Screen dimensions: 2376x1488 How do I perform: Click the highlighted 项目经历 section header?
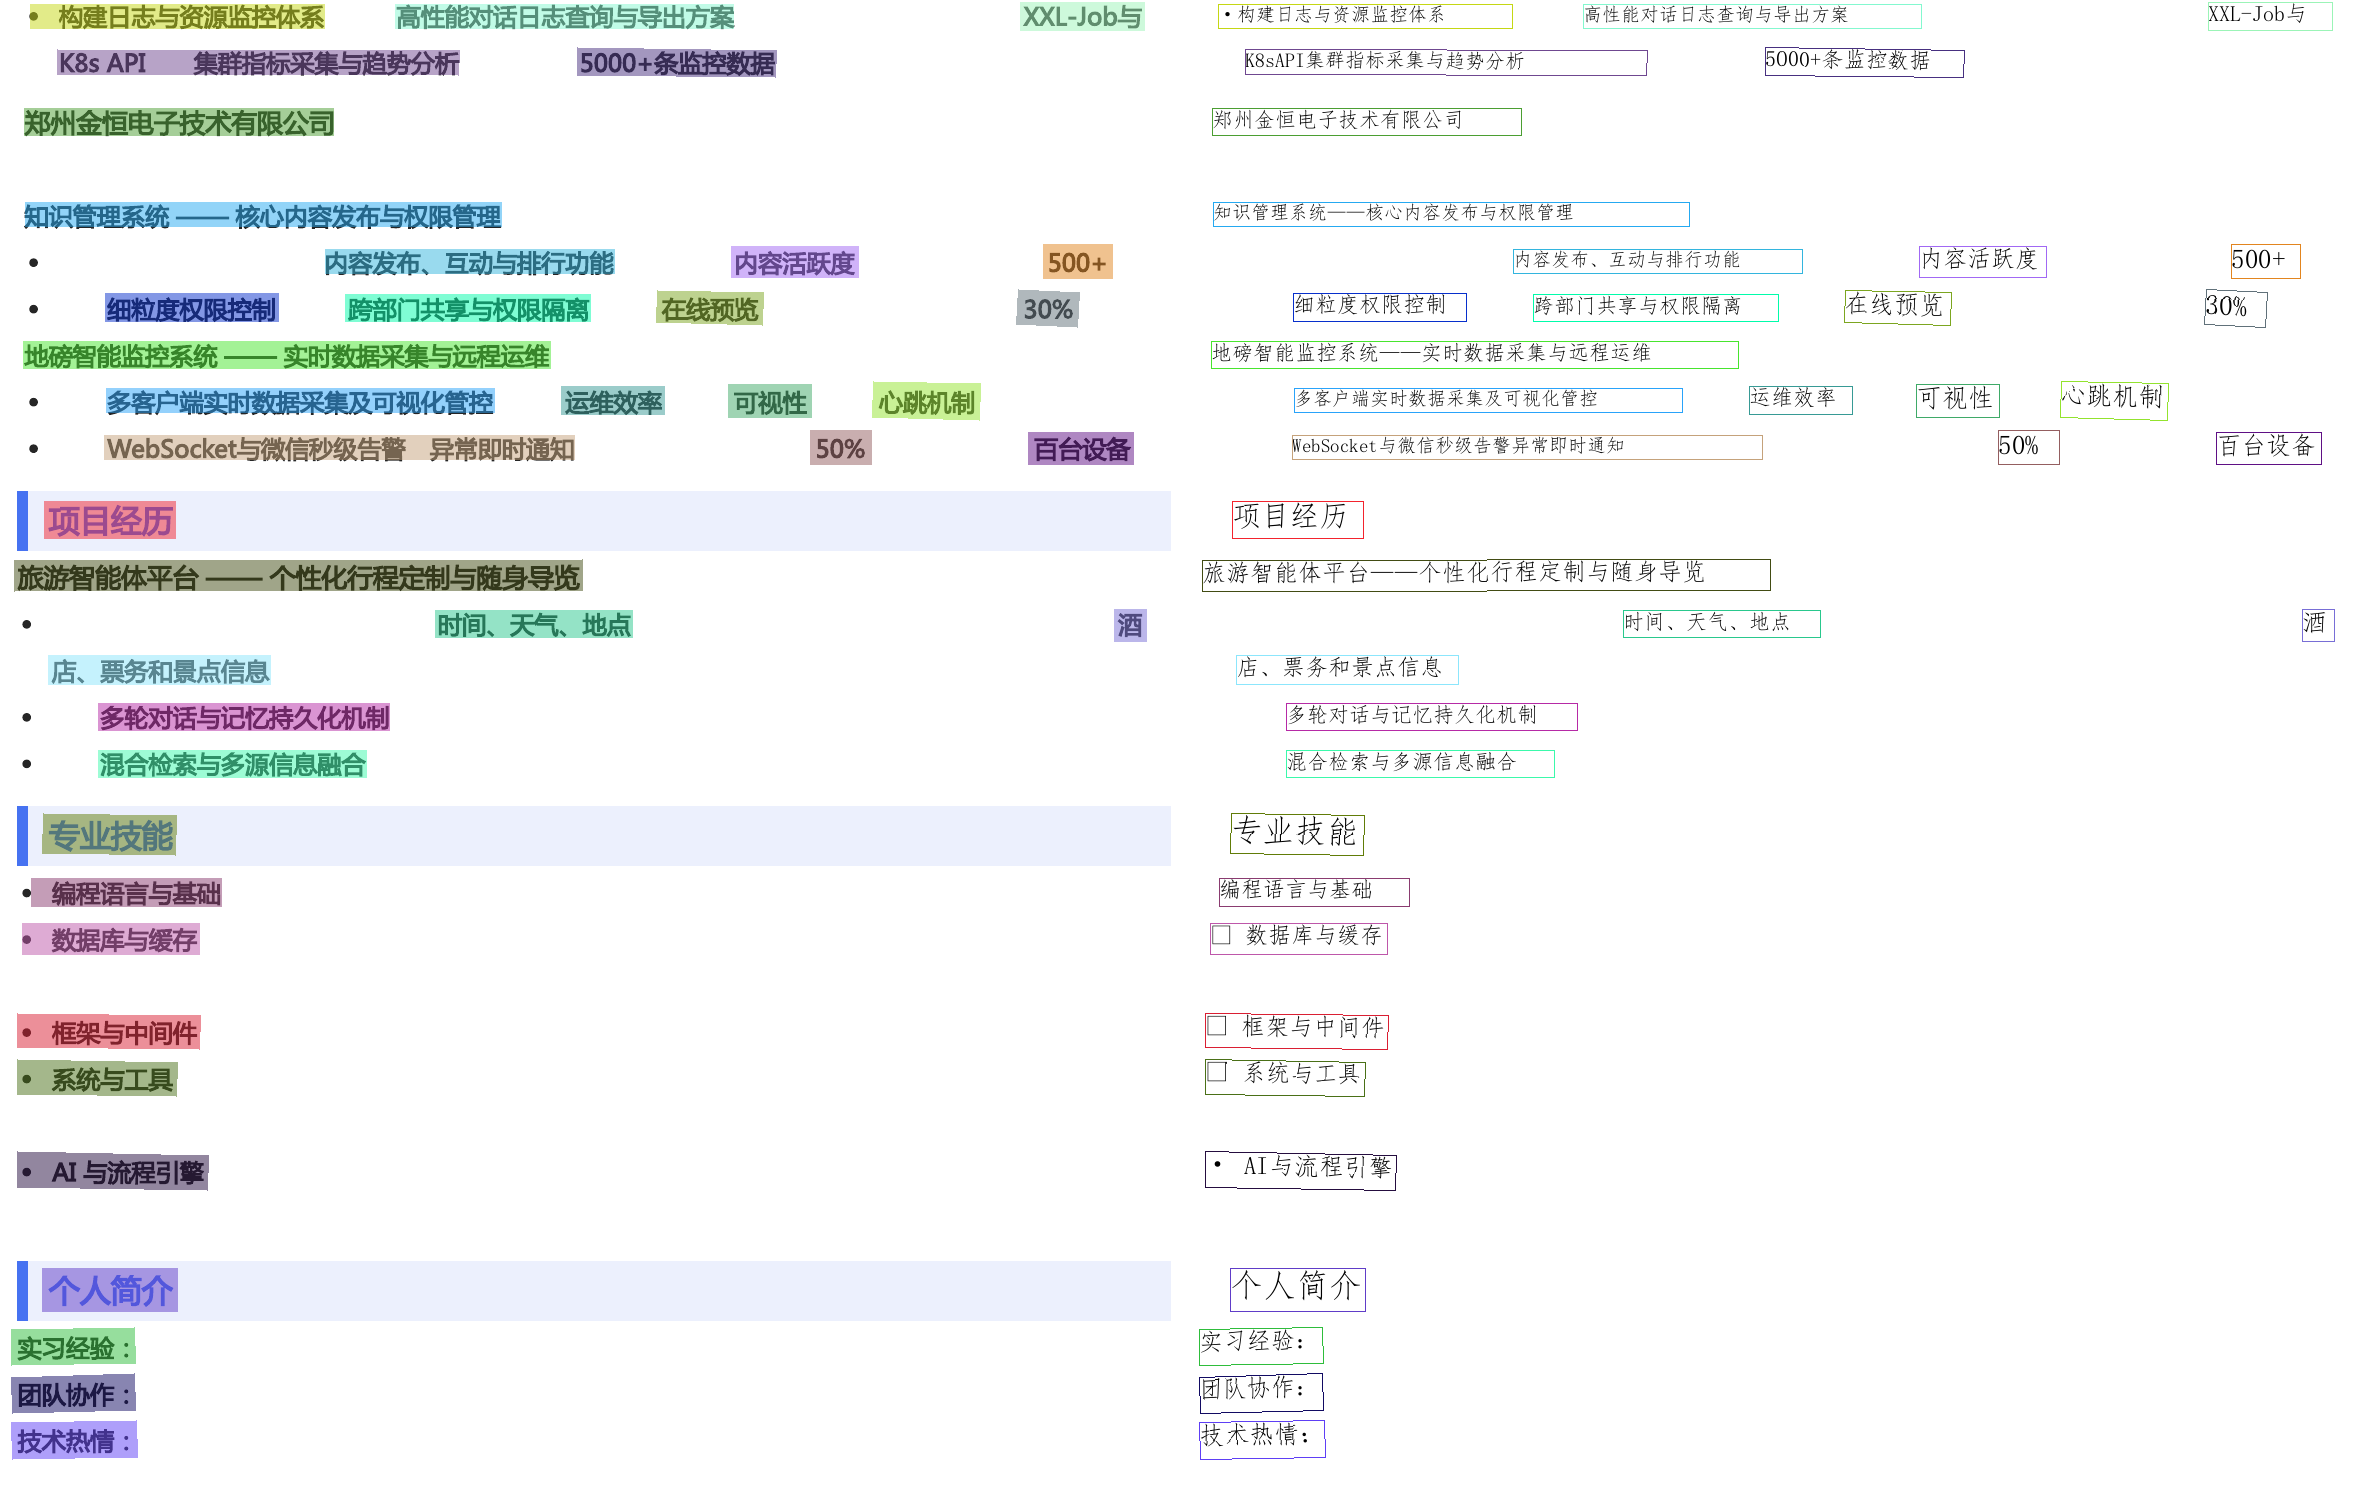[110, 520]
